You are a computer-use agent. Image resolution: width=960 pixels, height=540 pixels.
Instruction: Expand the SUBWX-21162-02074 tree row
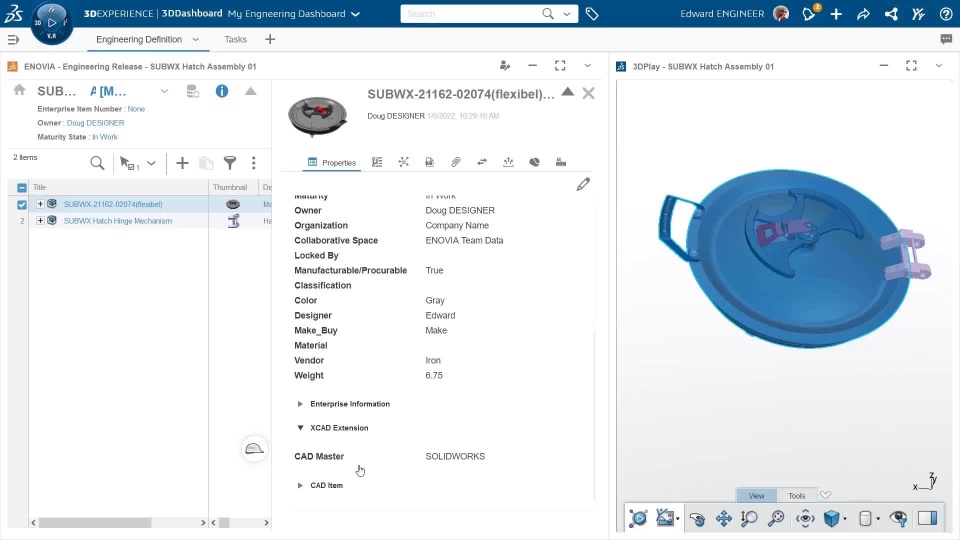pyautogui.click(x=40, y=204)
